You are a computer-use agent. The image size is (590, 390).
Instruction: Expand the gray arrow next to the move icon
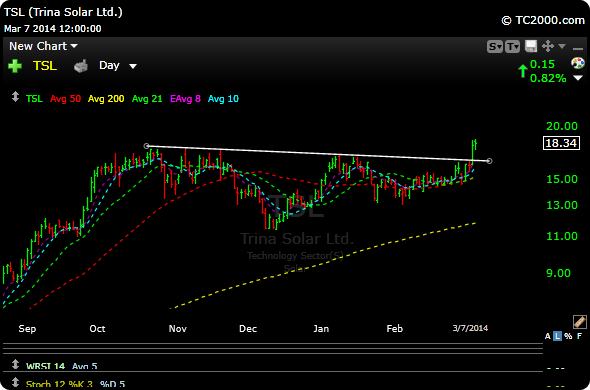(562, 46)
